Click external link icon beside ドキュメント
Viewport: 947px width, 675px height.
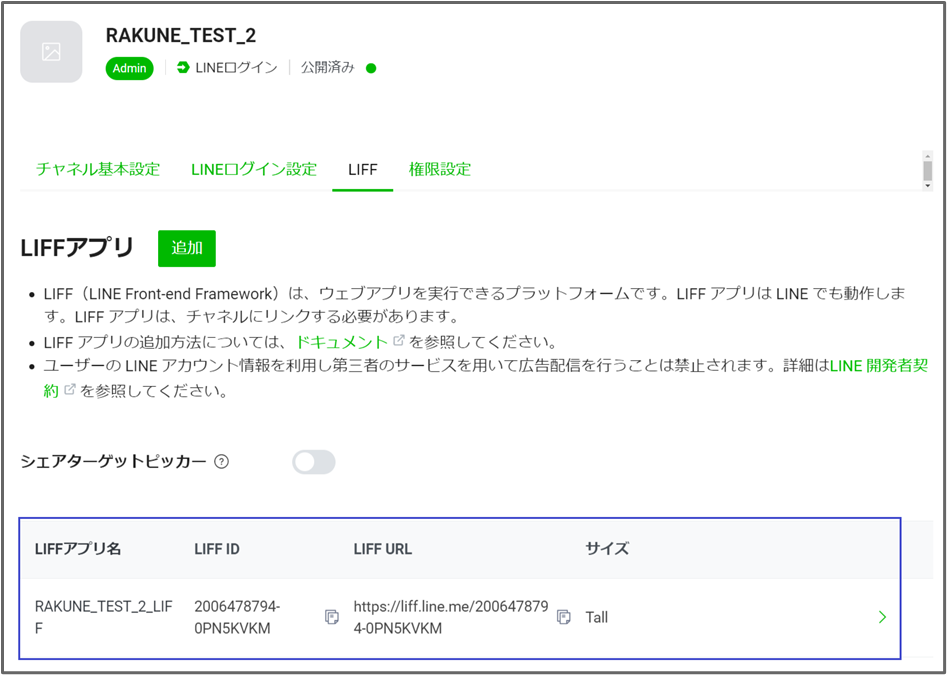398,341
